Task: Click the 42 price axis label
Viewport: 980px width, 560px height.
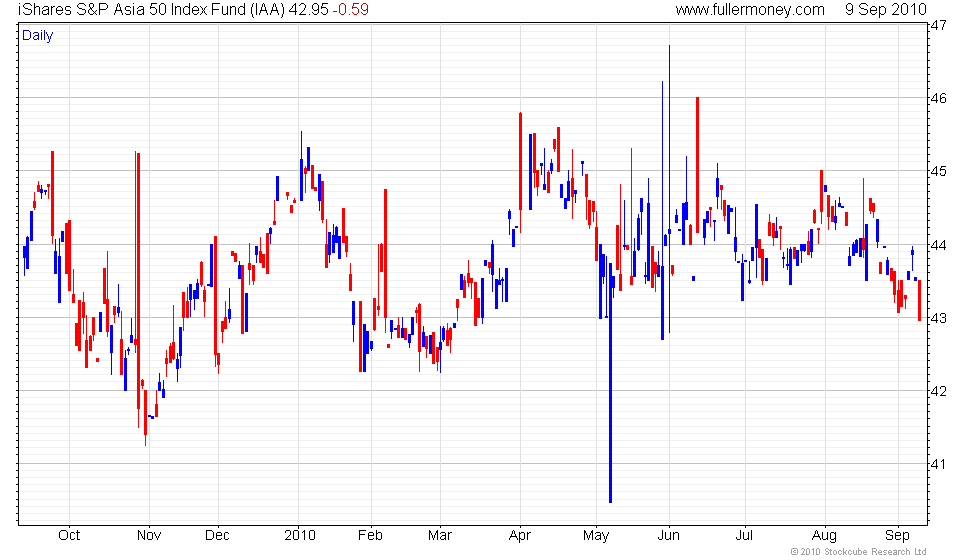Action: click(939, 391)
